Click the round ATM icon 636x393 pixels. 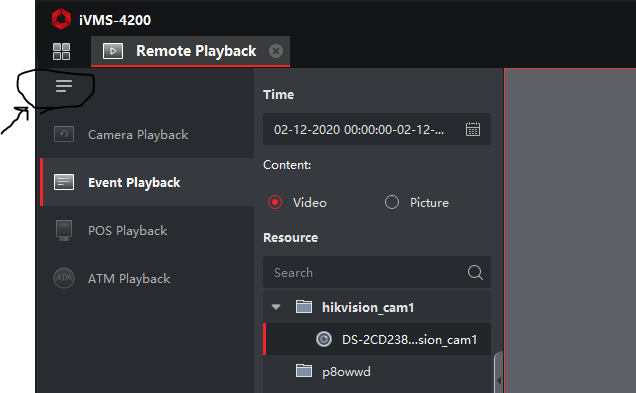click(x=64, y=278)
